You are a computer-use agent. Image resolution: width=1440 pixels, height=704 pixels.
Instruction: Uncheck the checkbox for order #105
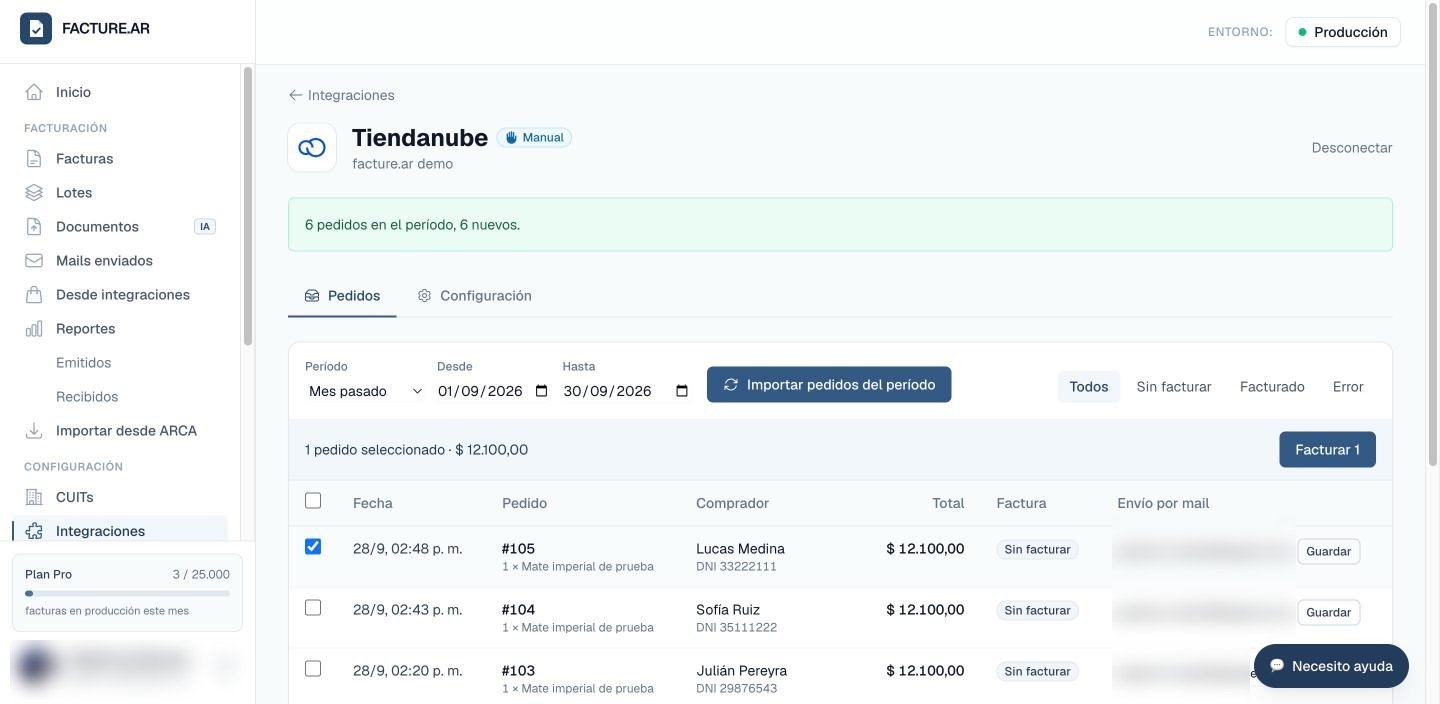click(313, 546)
